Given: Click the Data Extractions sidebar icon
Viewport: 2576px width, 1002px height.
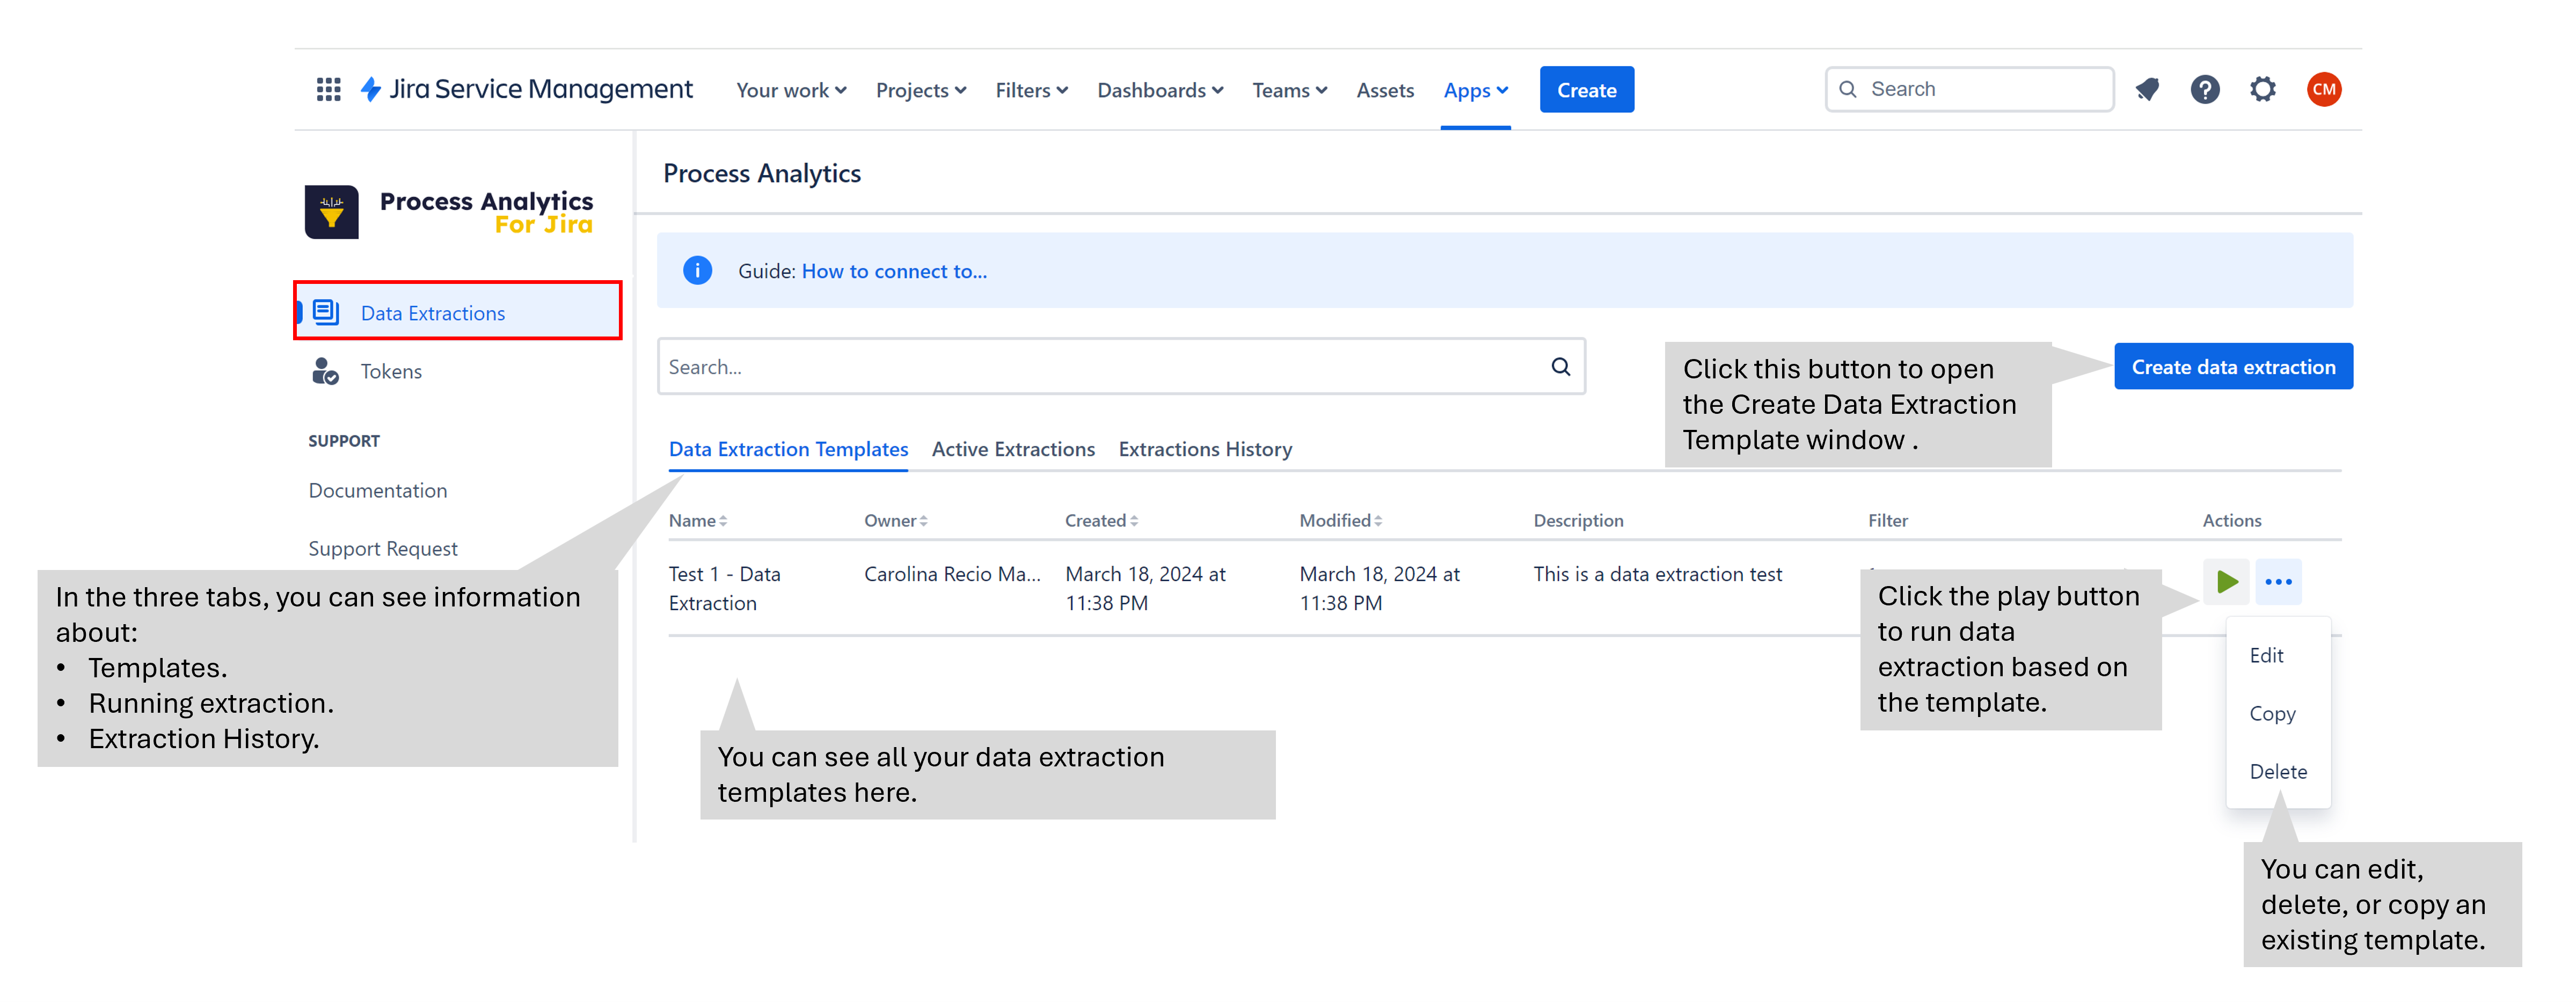Looking at the screenshot, I should [x=326, y=312].
